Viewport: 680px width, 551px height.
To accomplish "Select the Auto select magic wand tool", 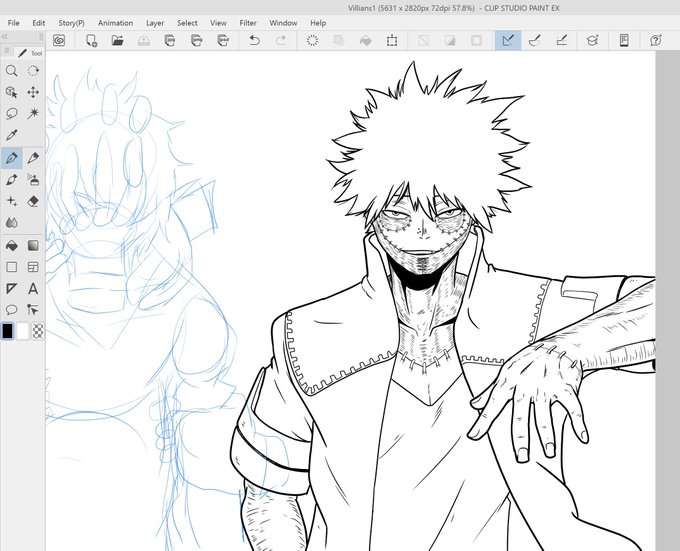I will [x=33, y=114].
